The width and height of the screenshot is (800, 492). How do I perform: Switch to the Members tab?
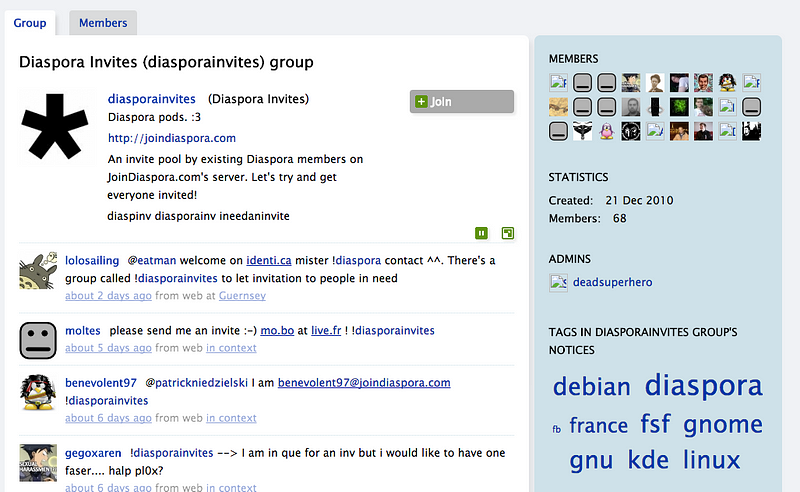click(103, 23)
